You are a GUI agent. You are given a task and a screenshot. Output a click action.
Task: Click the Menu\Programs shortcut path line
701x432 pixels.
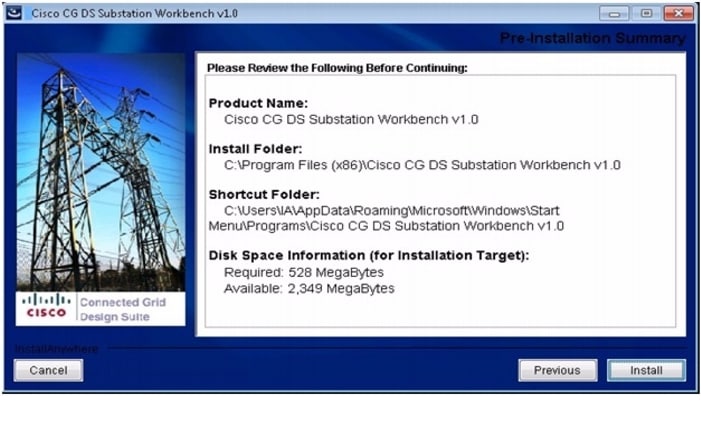tap(386, 226)
